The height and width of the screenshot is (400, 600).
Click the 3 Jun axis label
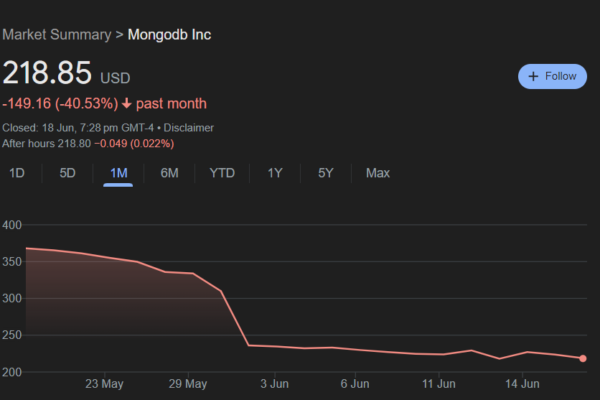274,384
